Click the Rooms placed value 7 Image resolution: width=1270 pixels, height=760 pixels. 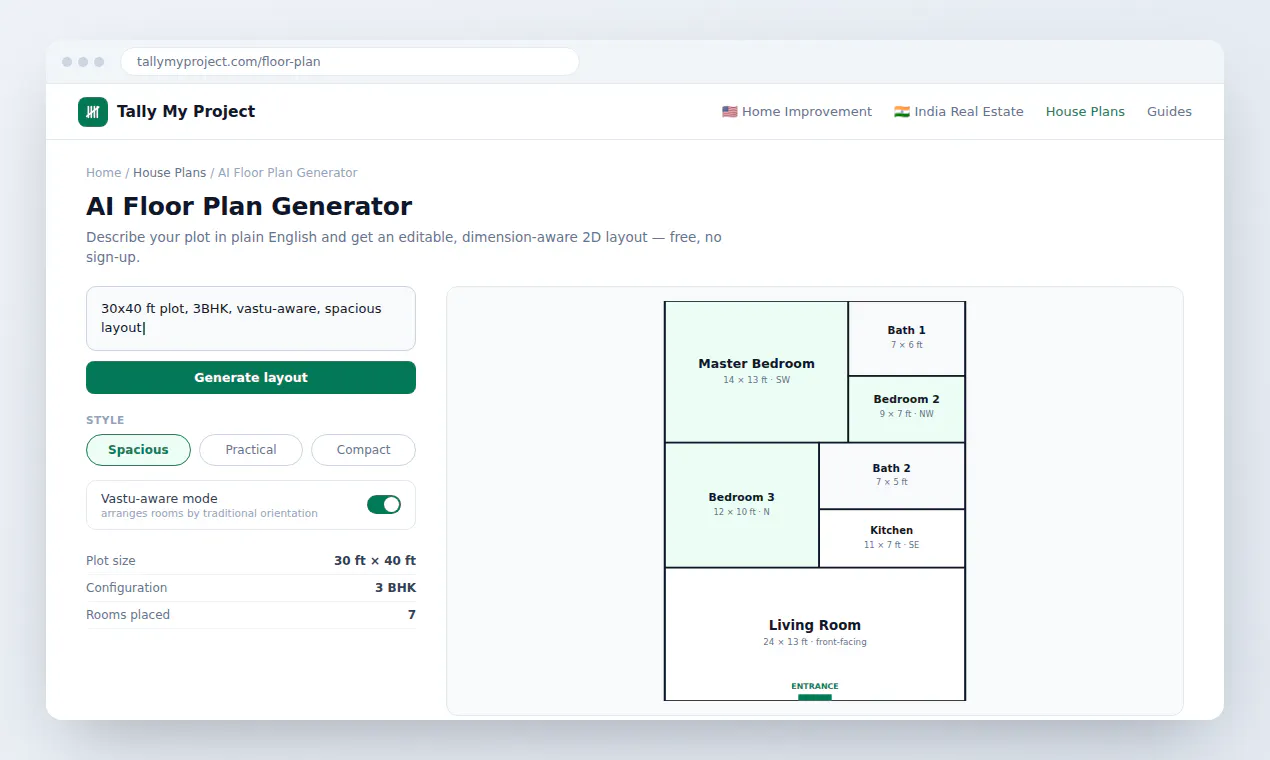pos(411,615)
